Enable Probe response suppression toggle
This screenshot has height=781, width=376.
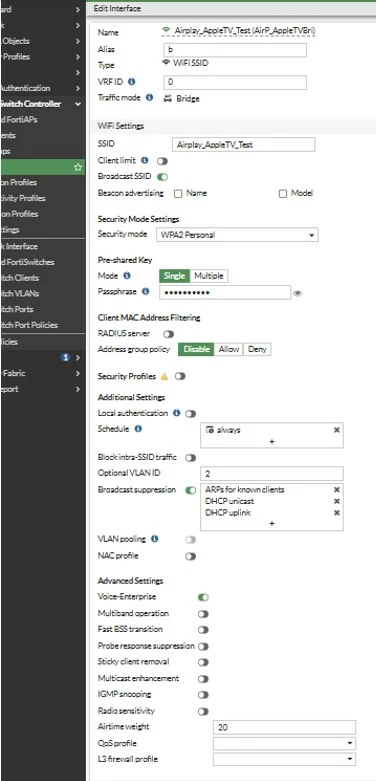click(203, 647)
